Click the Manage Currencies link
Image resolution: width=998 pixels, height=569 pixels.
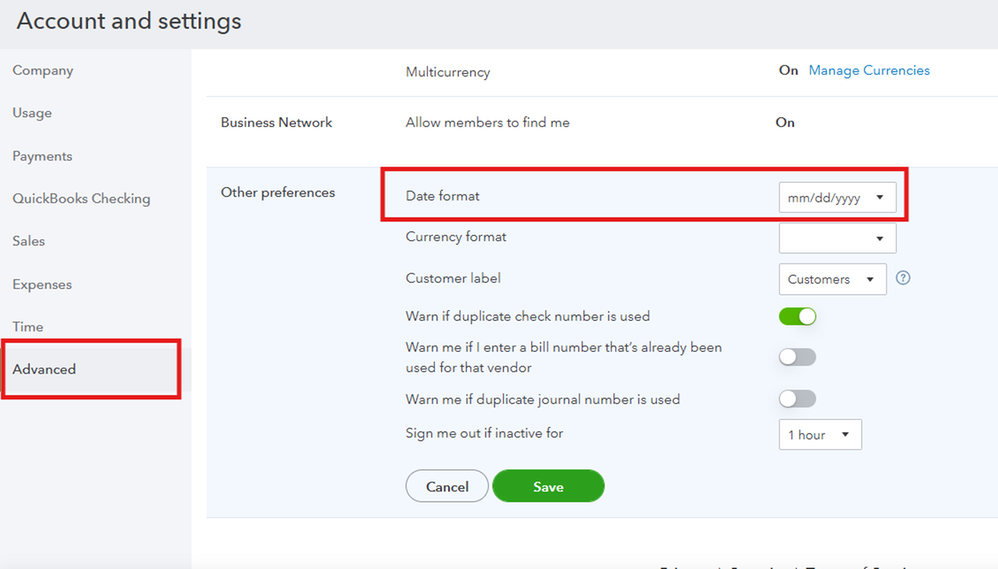pos(869,71)
